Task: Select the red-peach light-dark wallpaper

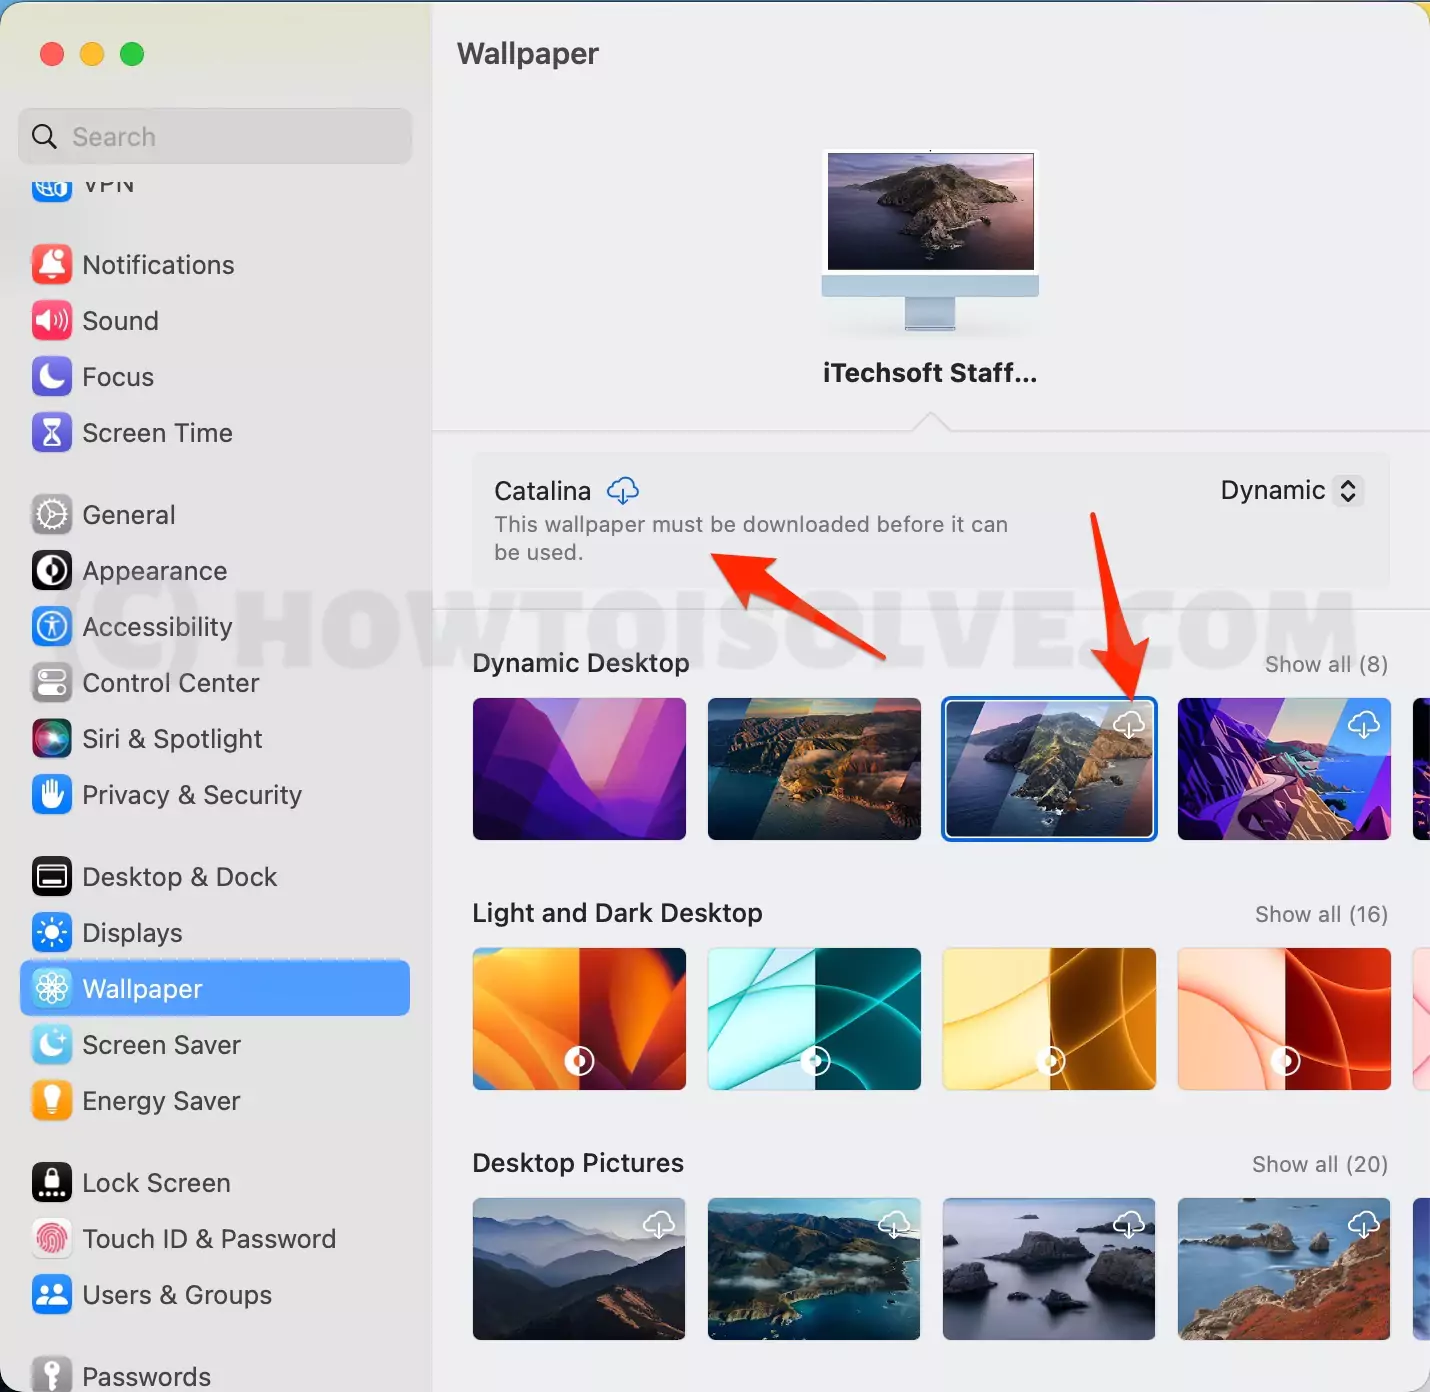Action: click(1284, 1019)
